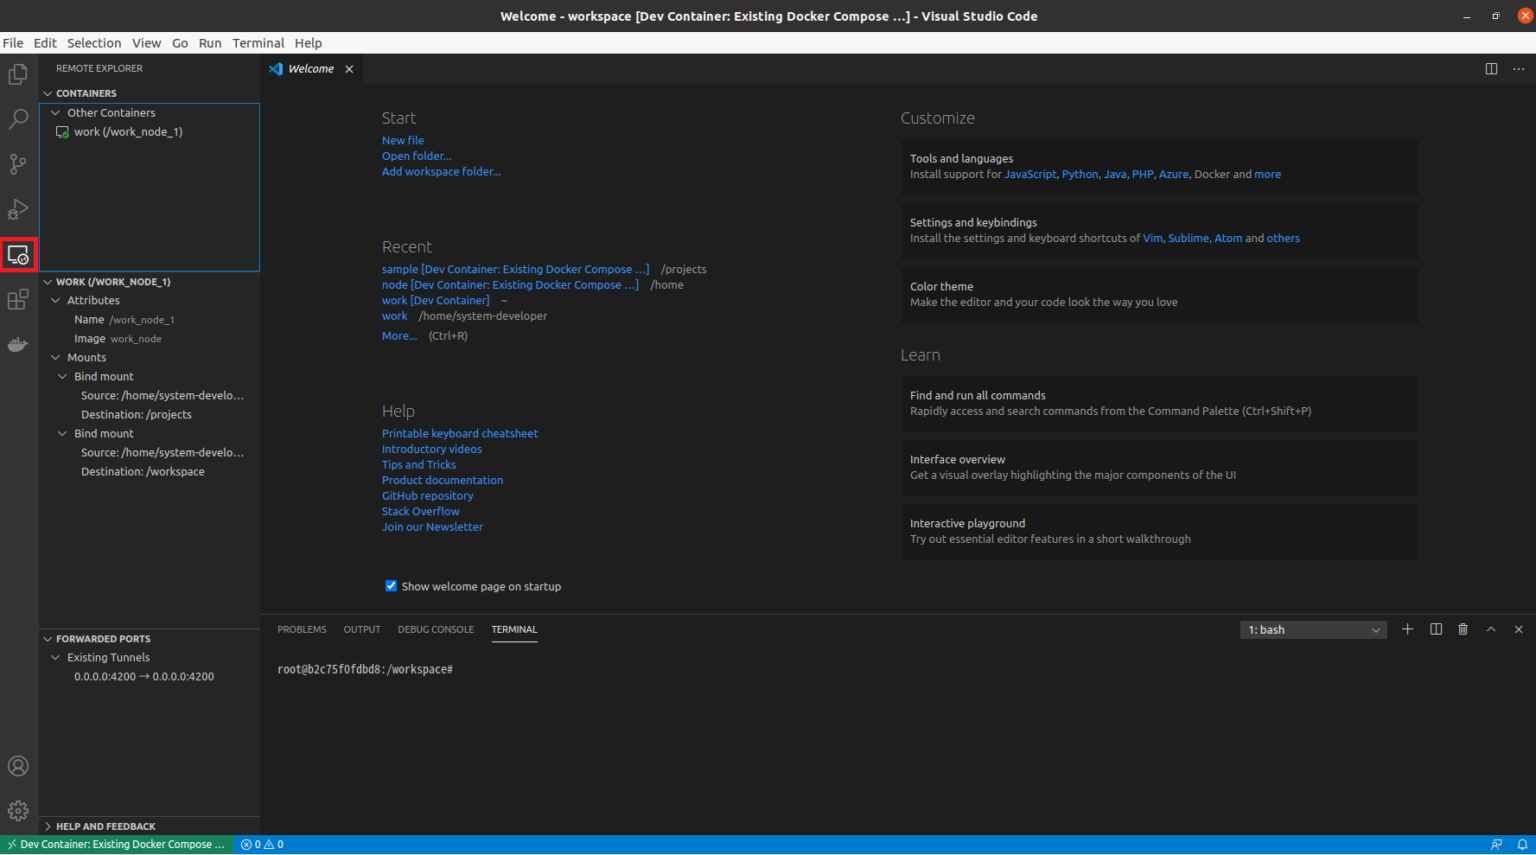The height and width of the screenshot is (855, 1536).
Task: Open the Docker extension panel
Action: tap(18, 344)
